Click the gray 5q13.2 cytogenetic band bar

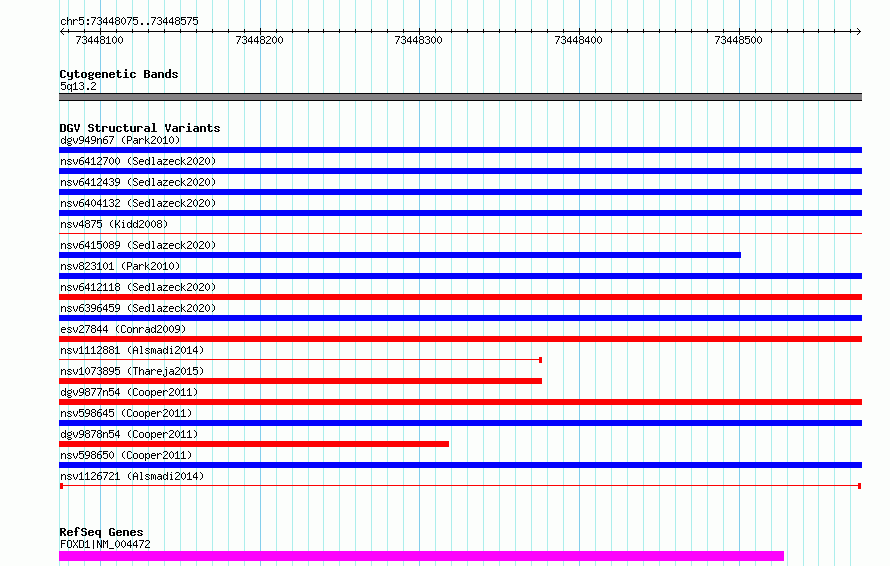click(x=460, y=97)
